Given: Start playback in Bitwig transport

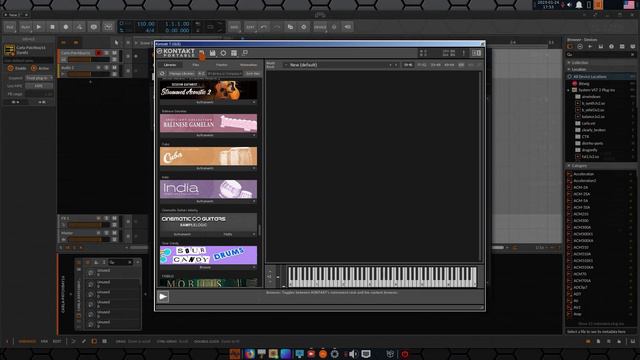Looking at the screenshot, I should click(39, 27).
